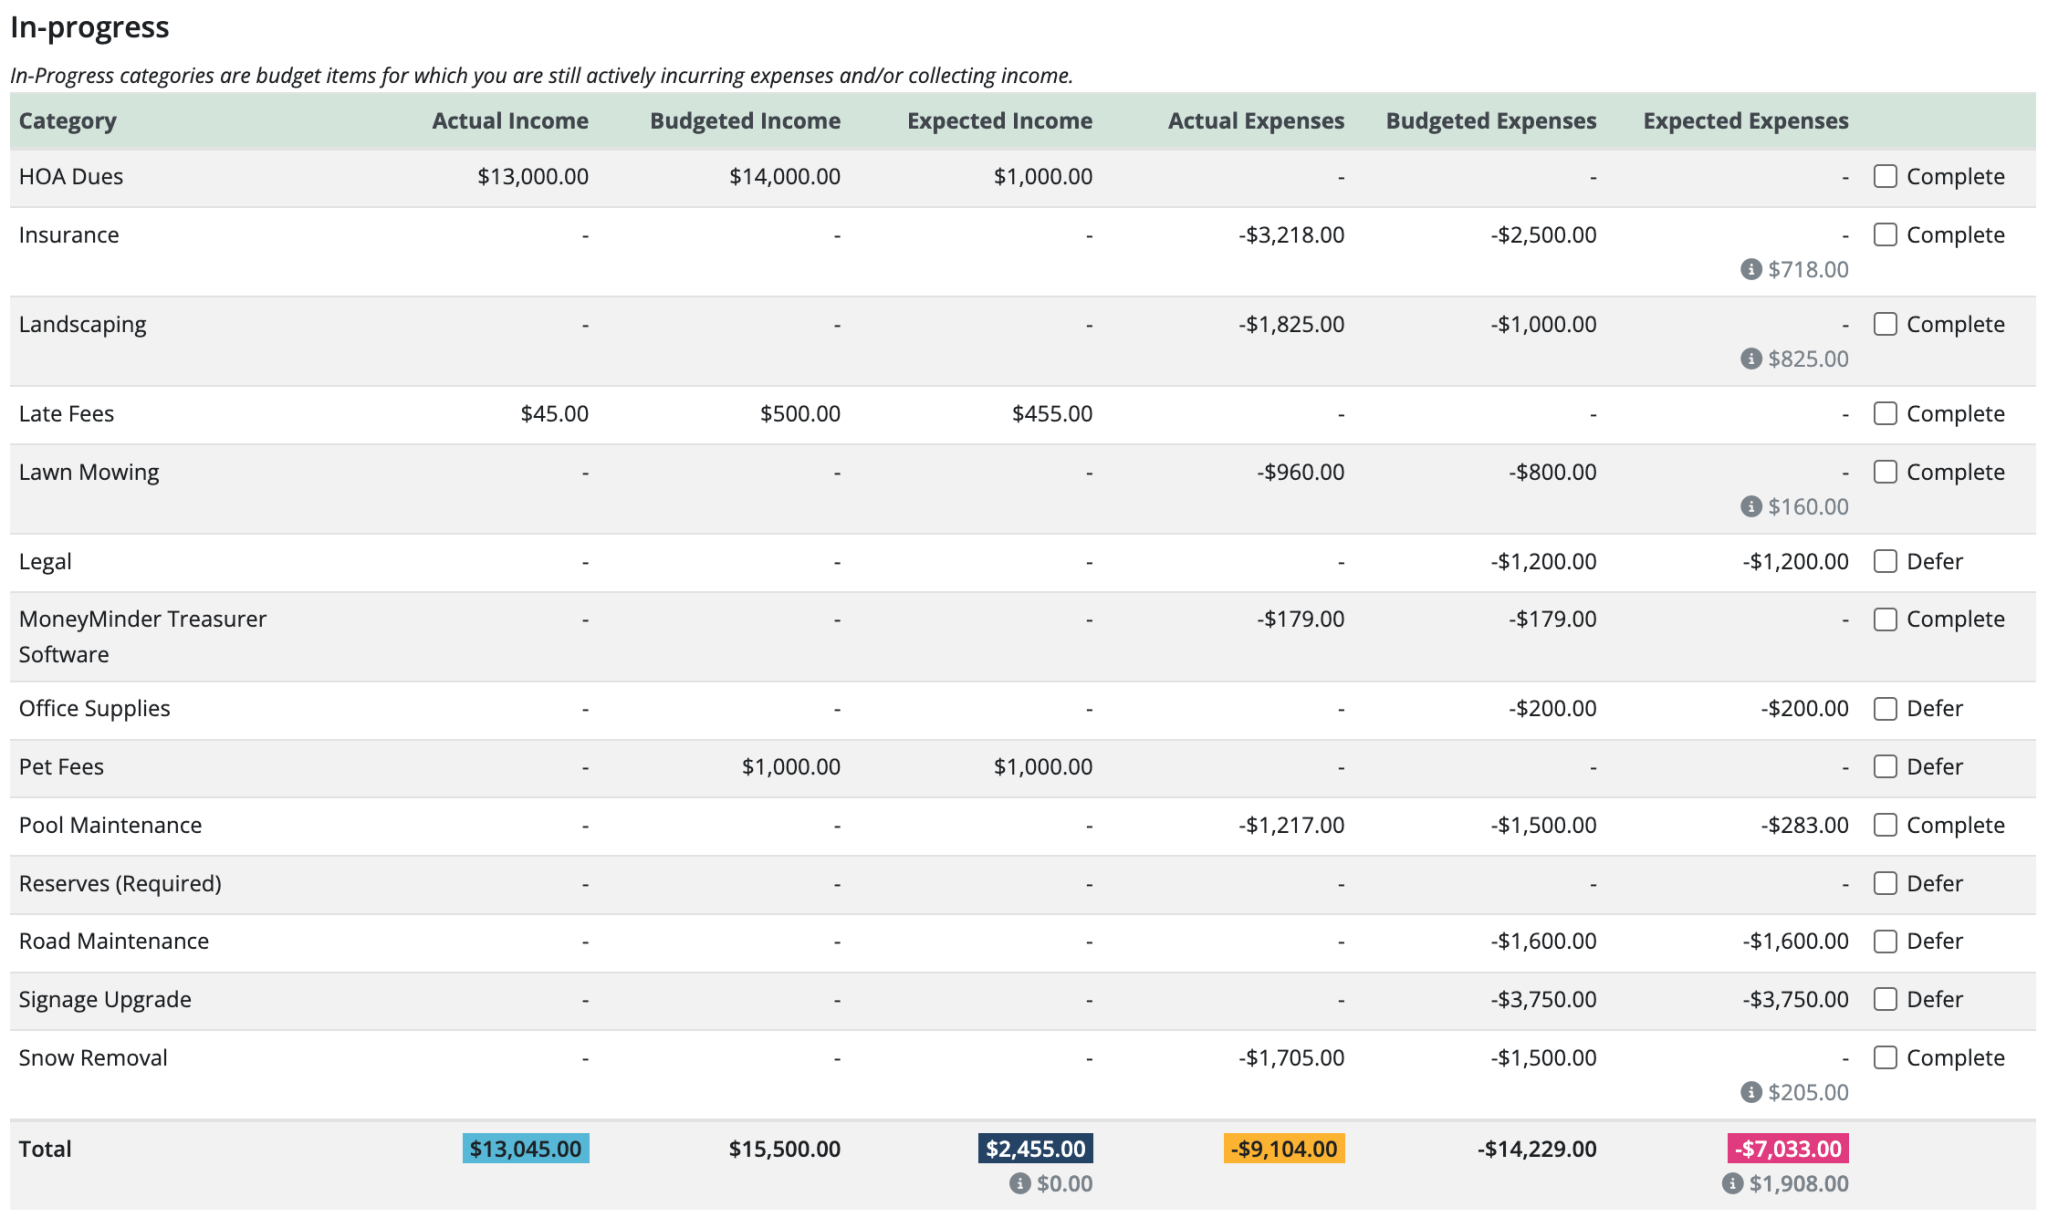Mark Late Fees as Complete
This screenshot has height=1228, width=2048.
point(1886,413)
